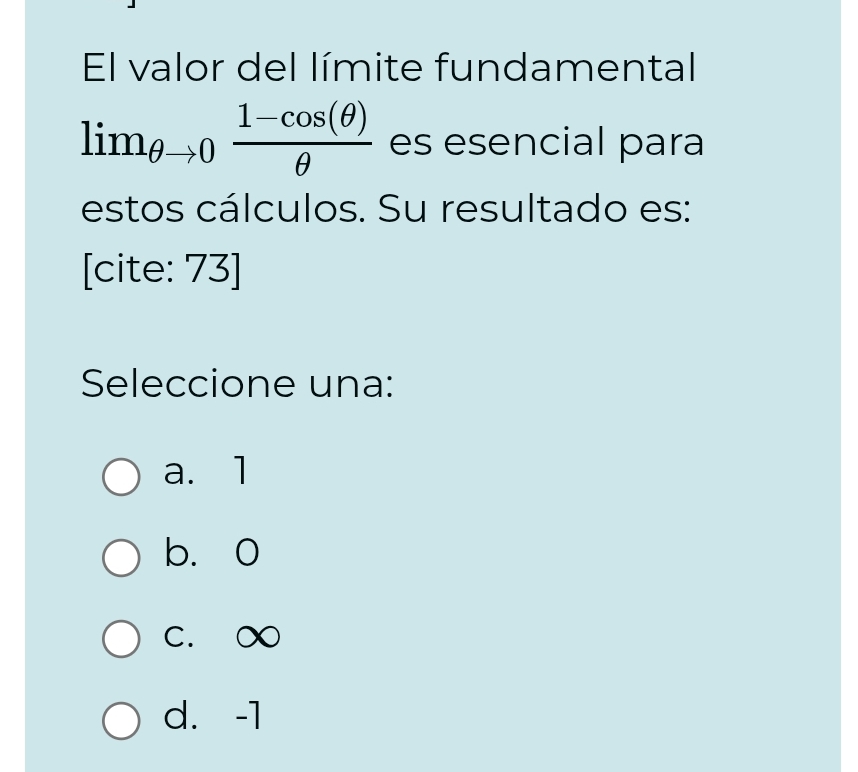Image resolution: width=858 pixels, height=772 pixels.
Task: Click the '[cite: 73]' reference text
Action: [161, 269]
